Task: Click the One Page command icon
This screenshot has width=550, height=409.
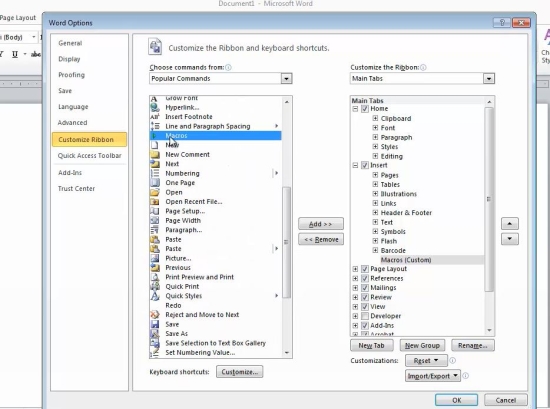Action: tap(155, 183)
